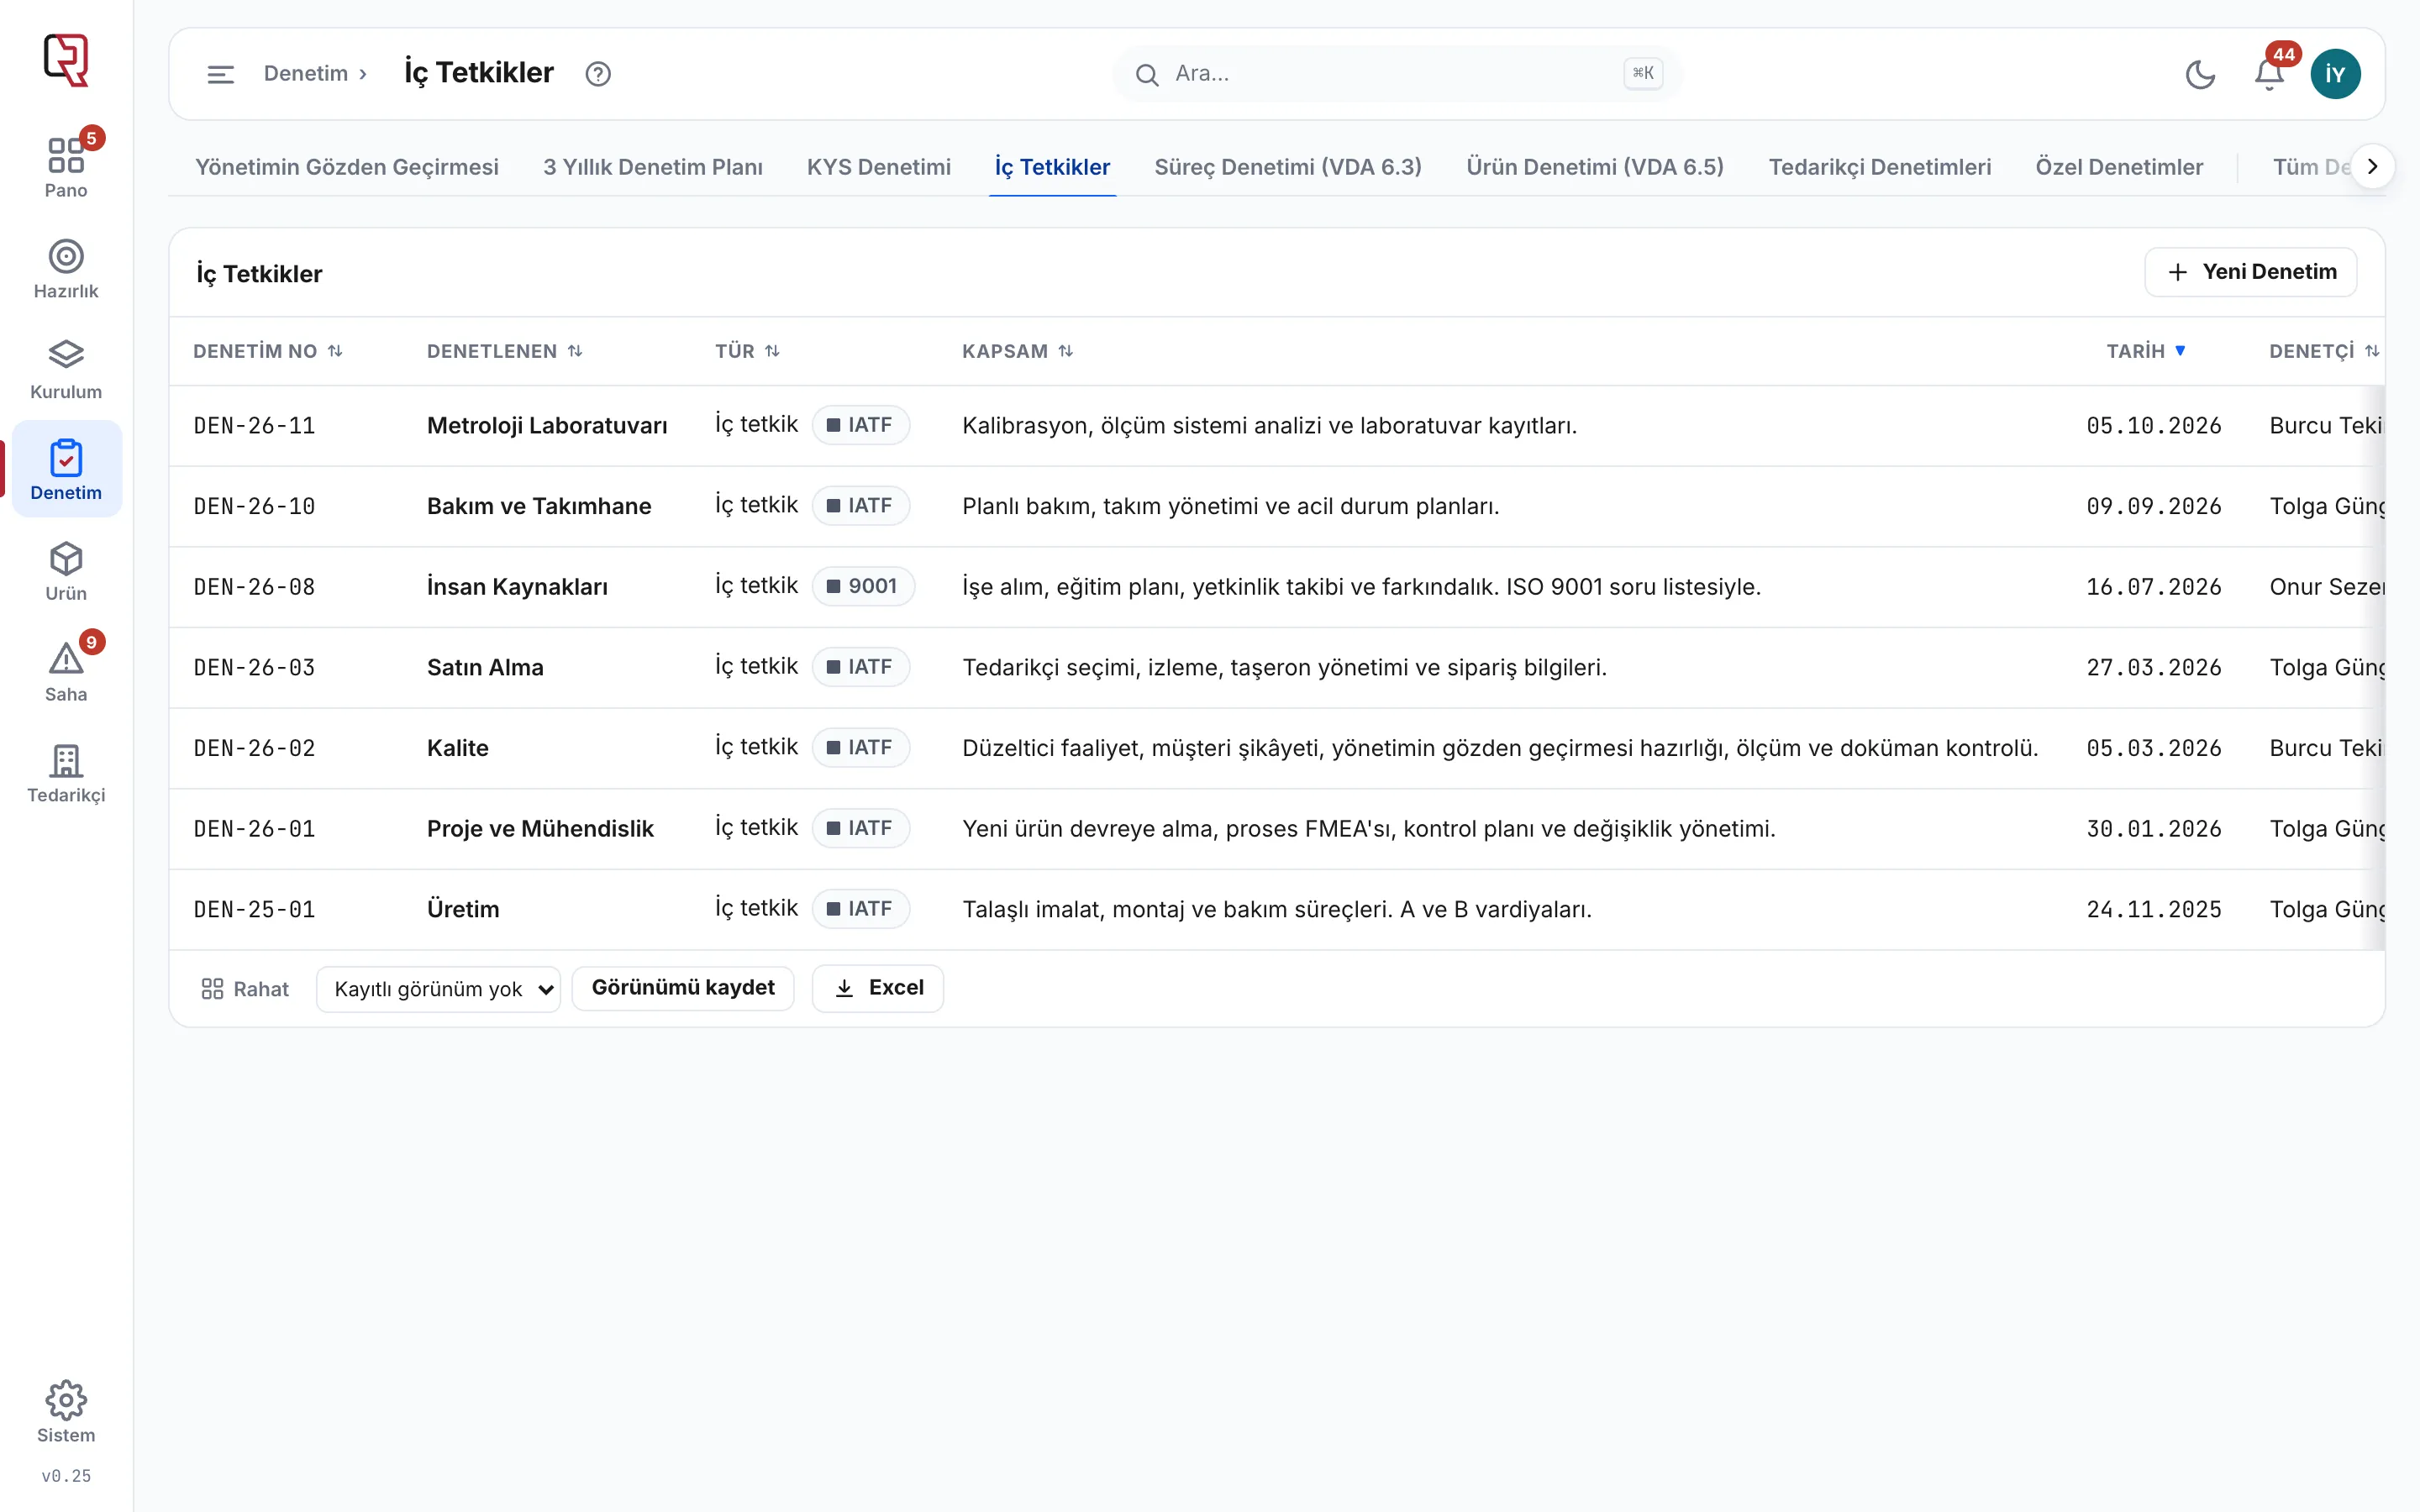The height and width of the screenshot is (1512, 2420).
Task: Open notifications bell with 44 badge
Action: 2270,74
